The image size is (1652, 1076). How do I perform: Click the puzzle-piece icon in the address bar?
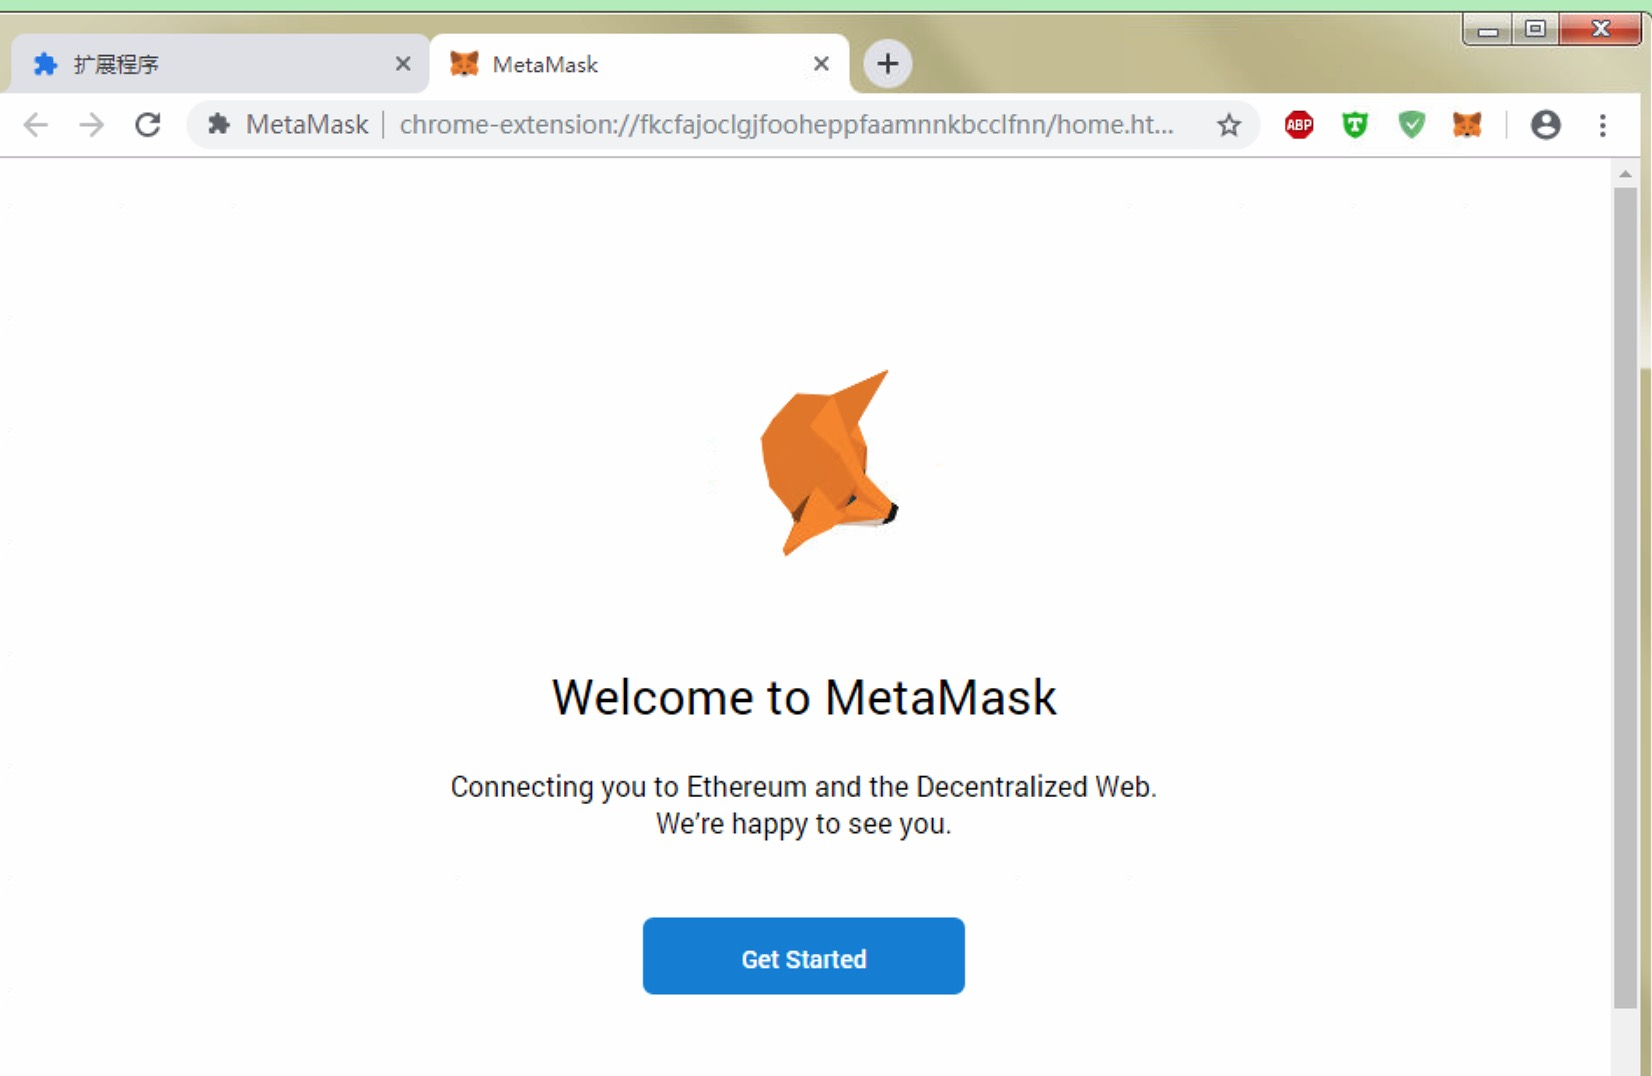coord(218,124)
